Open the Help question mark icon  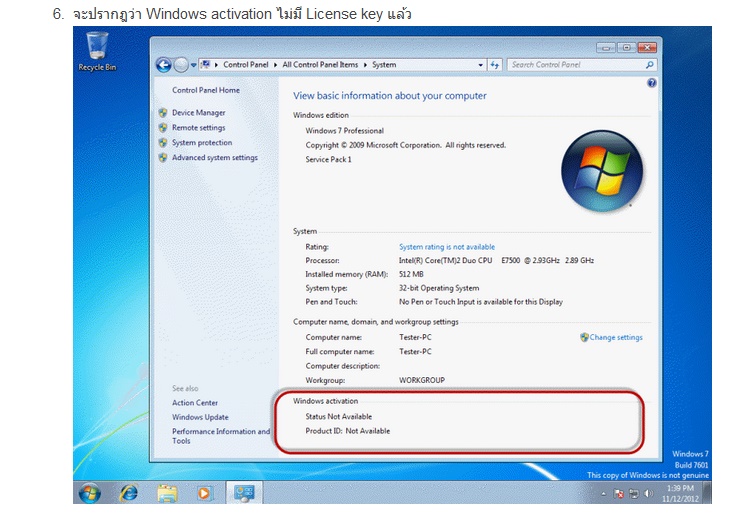651,83
